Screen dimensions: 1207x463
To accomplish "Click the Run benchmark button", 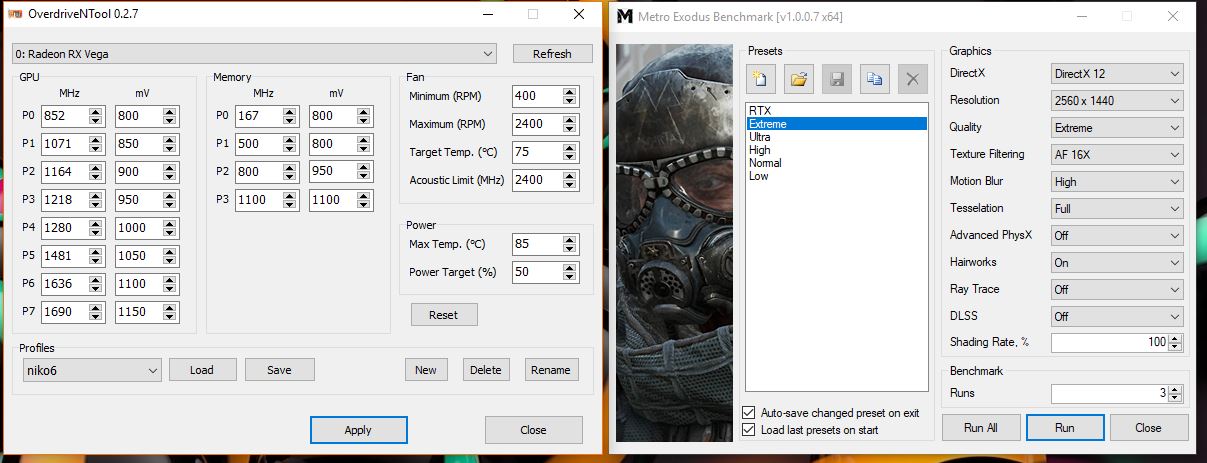I will pos(1065,428).
